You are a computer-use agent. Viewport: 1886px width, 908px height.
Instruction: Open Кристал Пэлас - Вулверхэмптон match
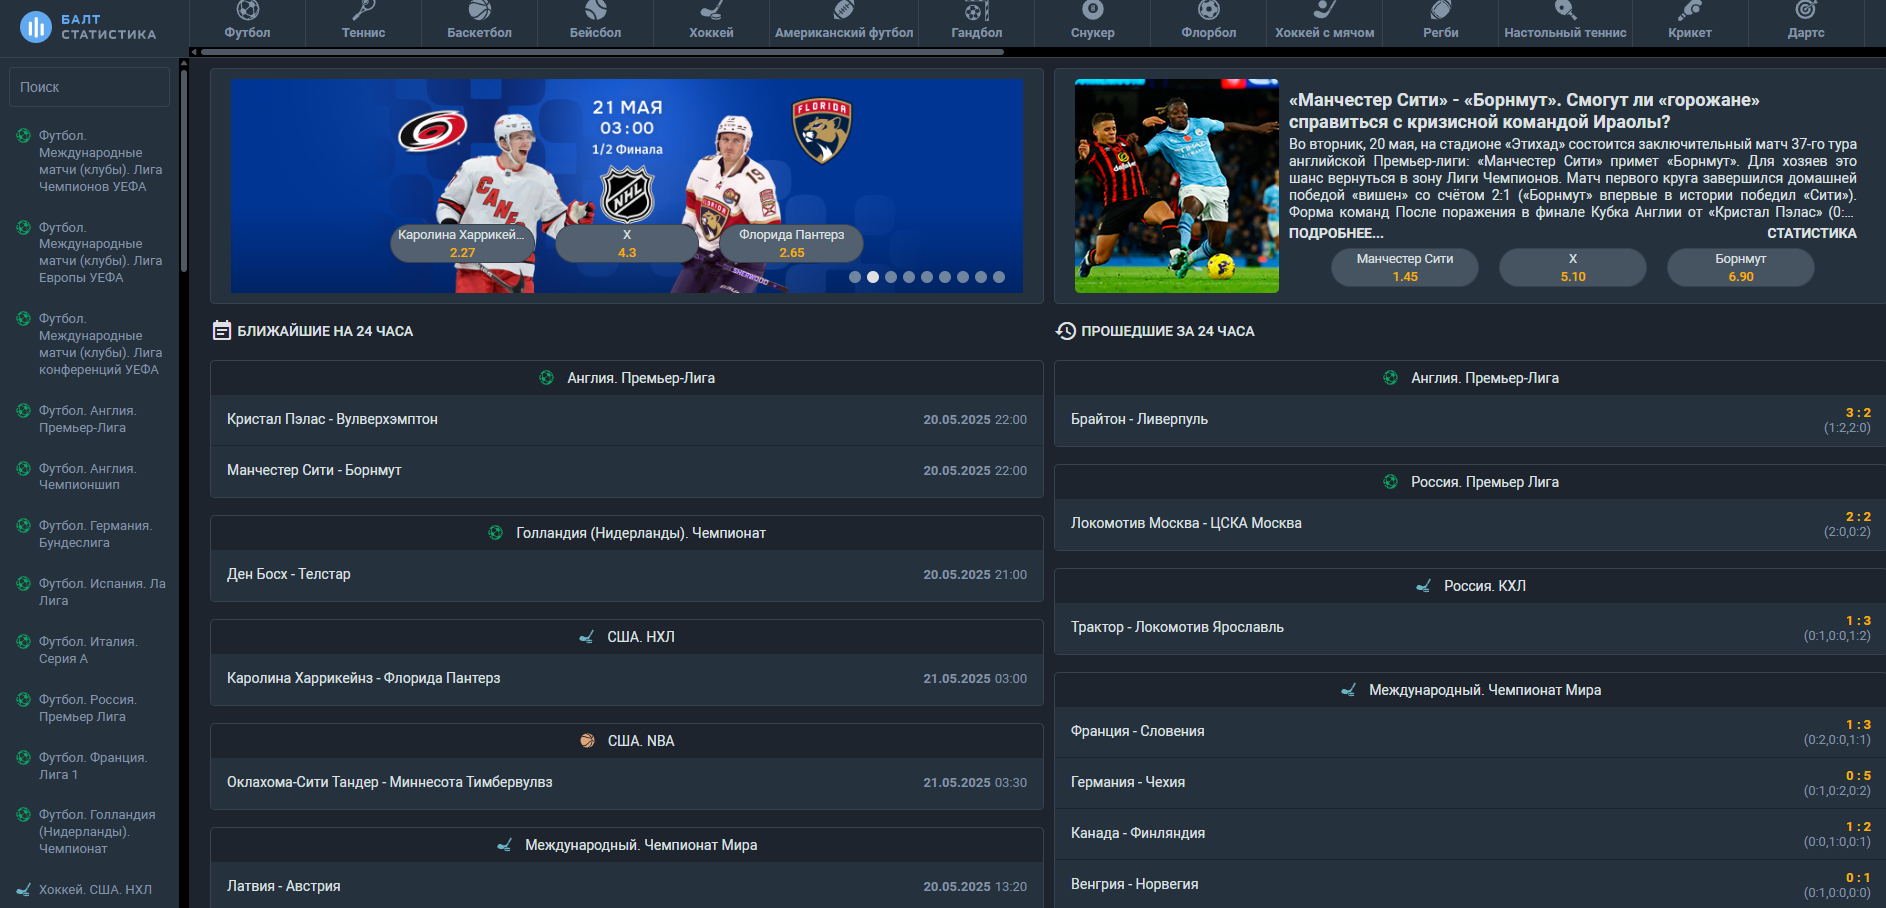tap(627, 420)
